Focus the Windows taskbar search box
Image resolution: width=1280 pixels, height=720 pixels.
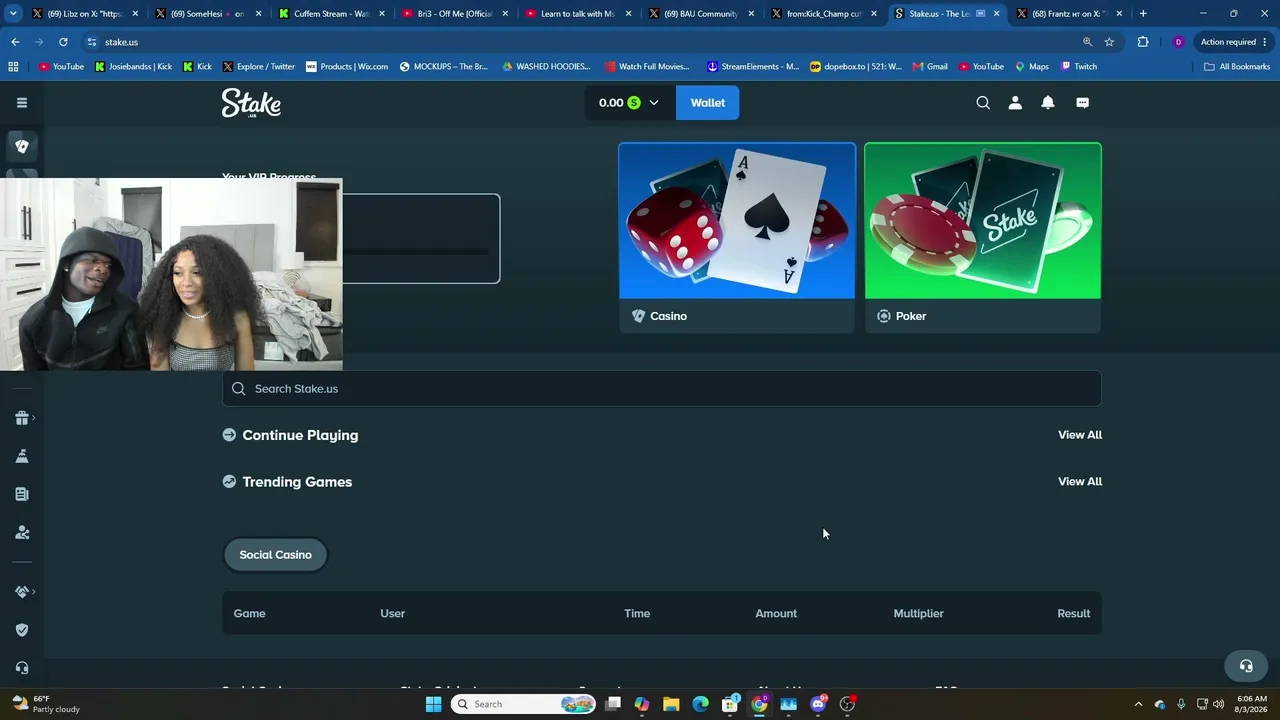click(x=523, y=704)
